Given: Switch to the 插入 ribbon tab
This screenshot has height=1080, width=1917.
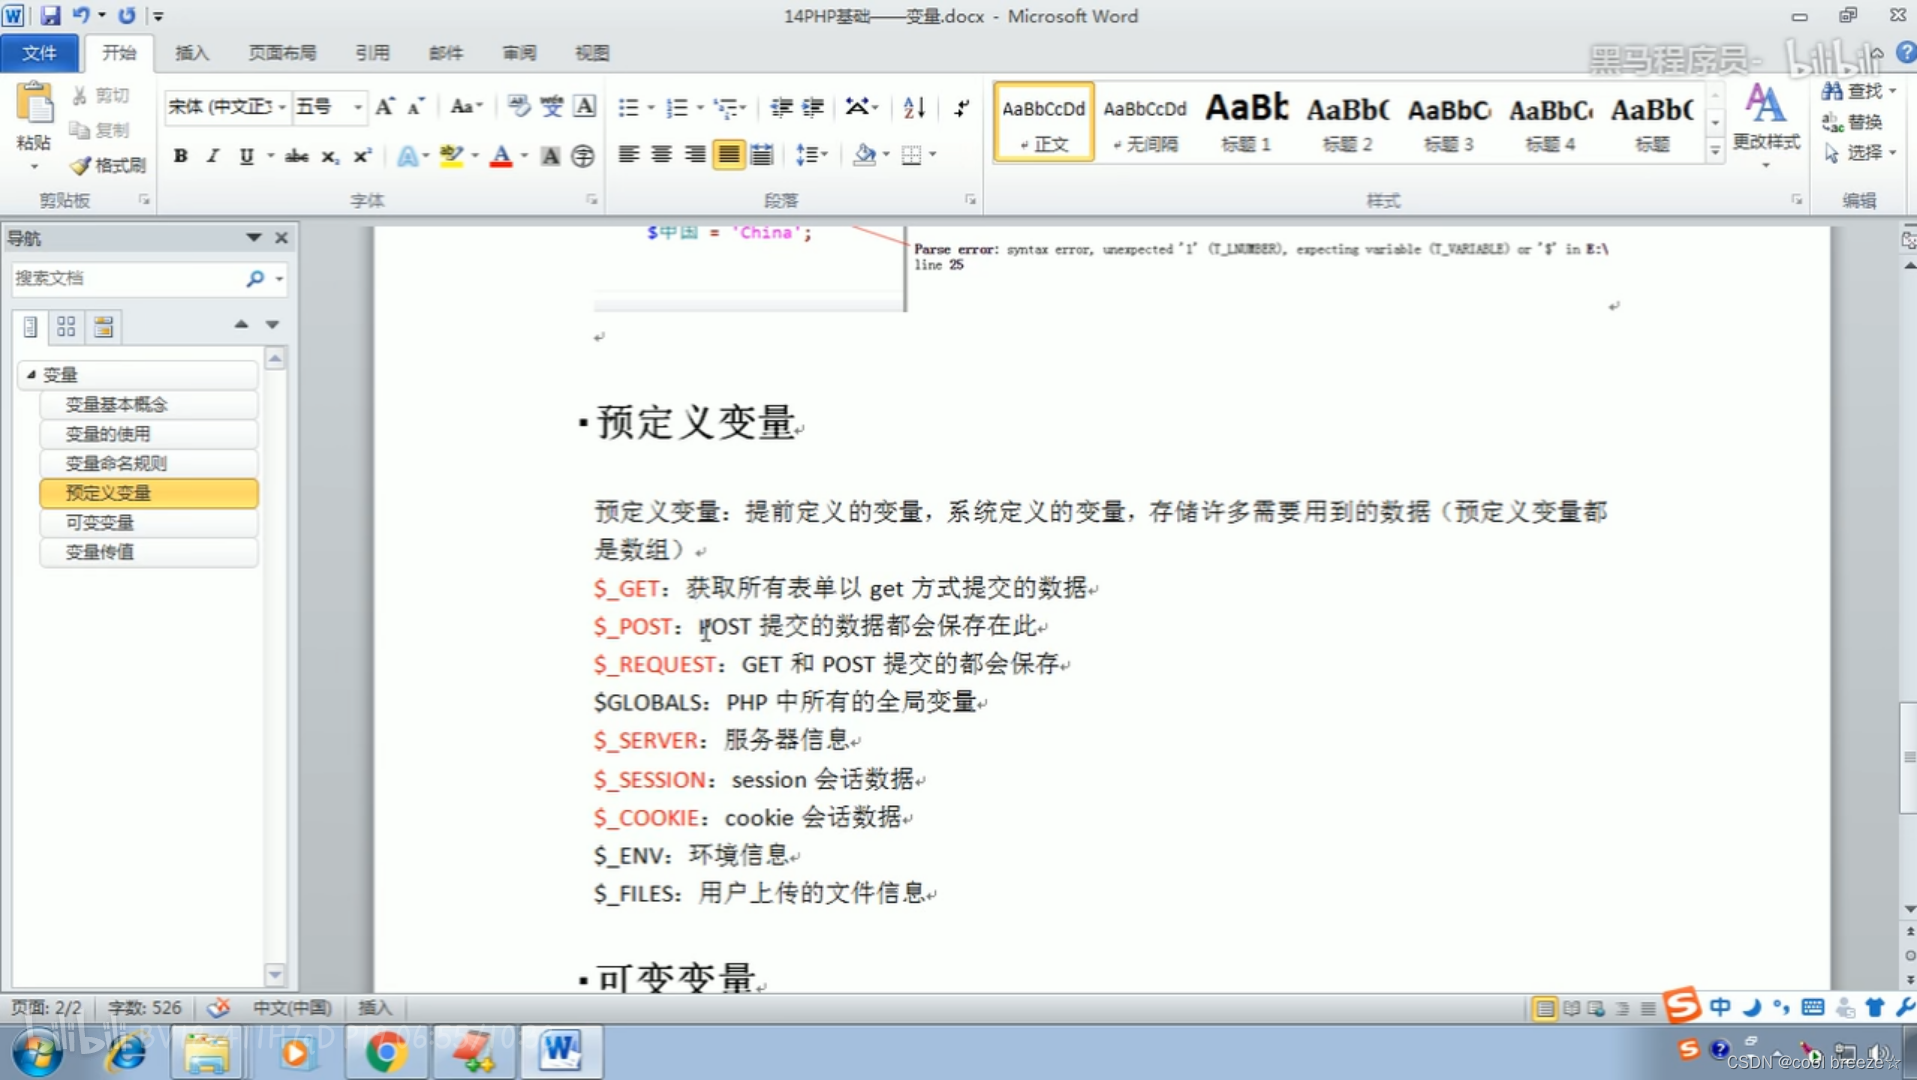Looking at the screenshot, I should point(192,53).
